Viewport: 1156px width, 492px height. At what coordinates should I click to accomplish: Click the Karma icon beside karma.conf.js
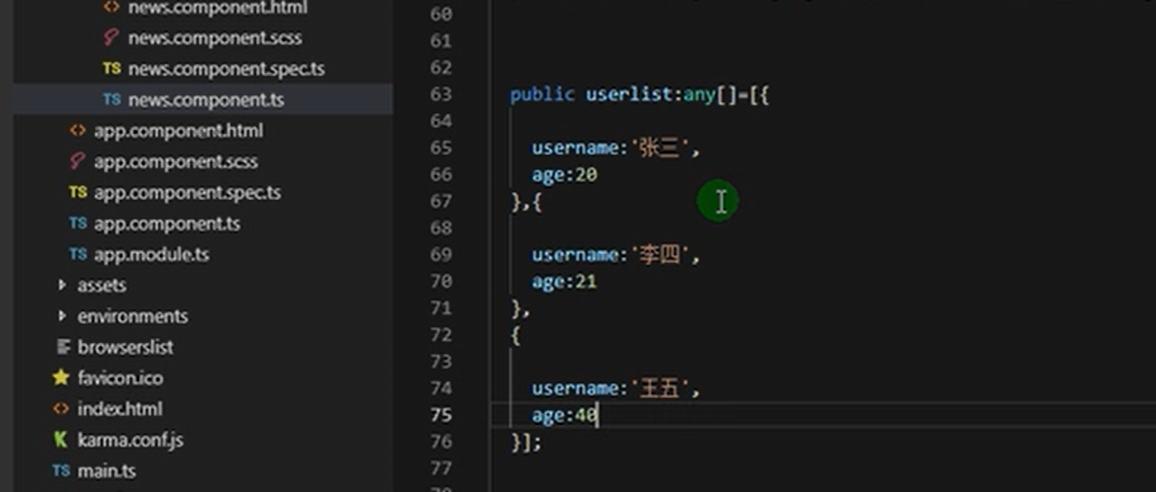[x=61, y=440]
